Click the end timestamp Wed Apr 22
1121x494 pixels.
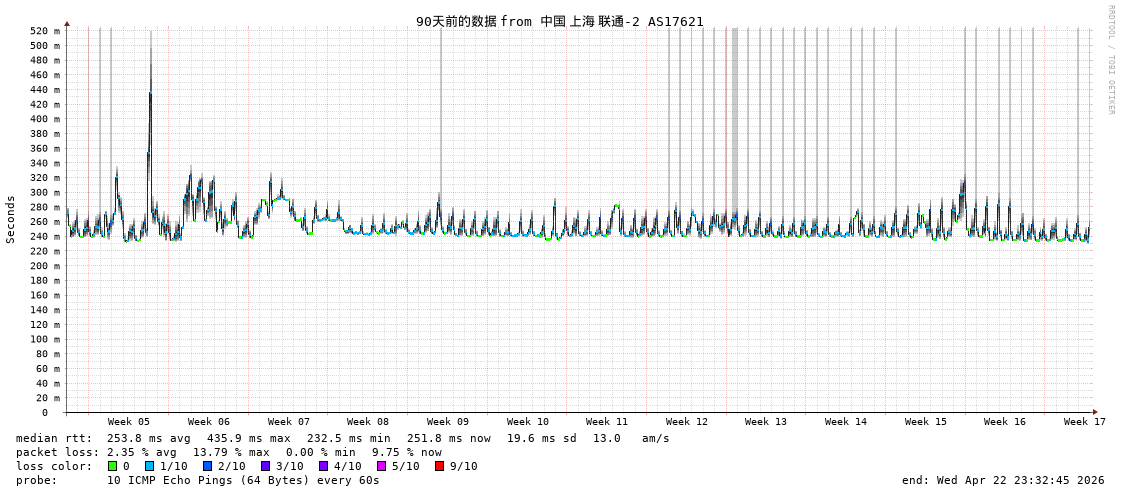(x=1003, y=480)
